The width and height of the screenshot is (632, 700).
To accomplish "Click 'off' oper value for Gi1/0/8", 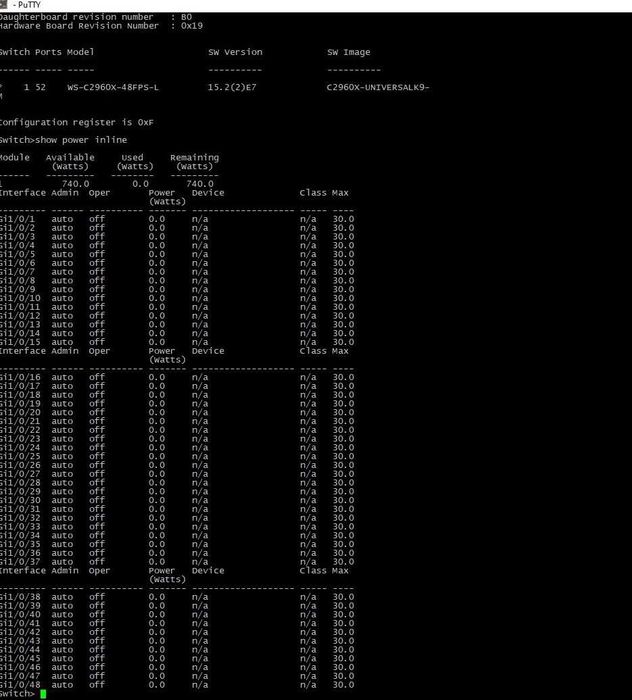I will point(96,281).
